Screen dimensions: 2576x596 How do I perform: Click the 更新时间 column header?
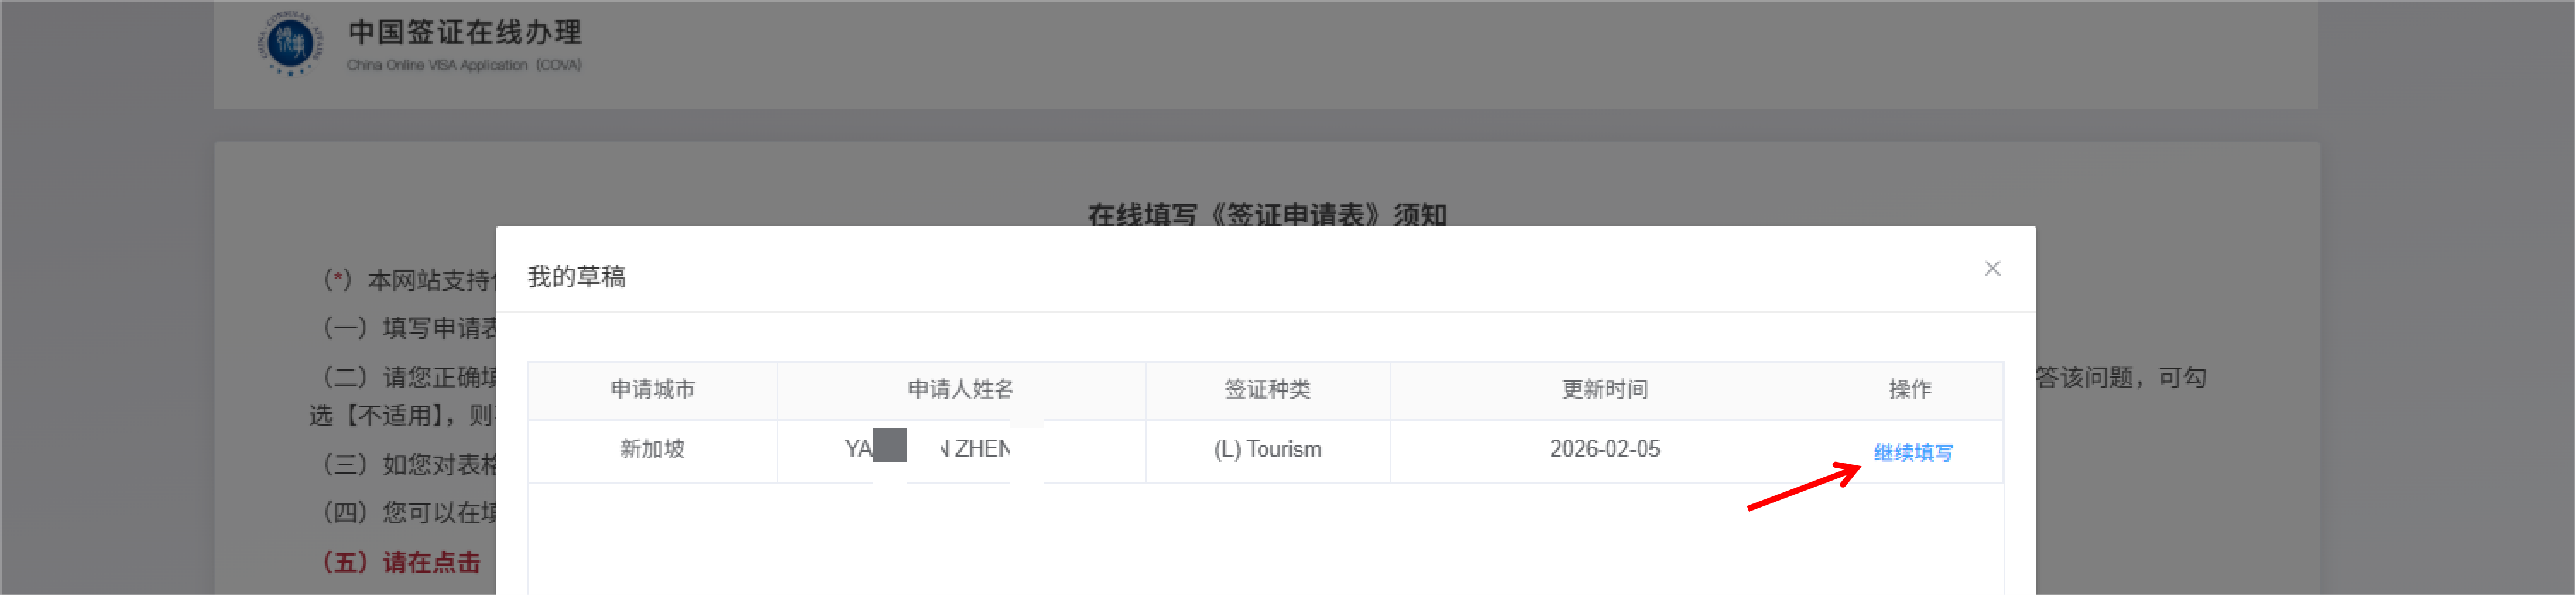tap(1604, 389)
